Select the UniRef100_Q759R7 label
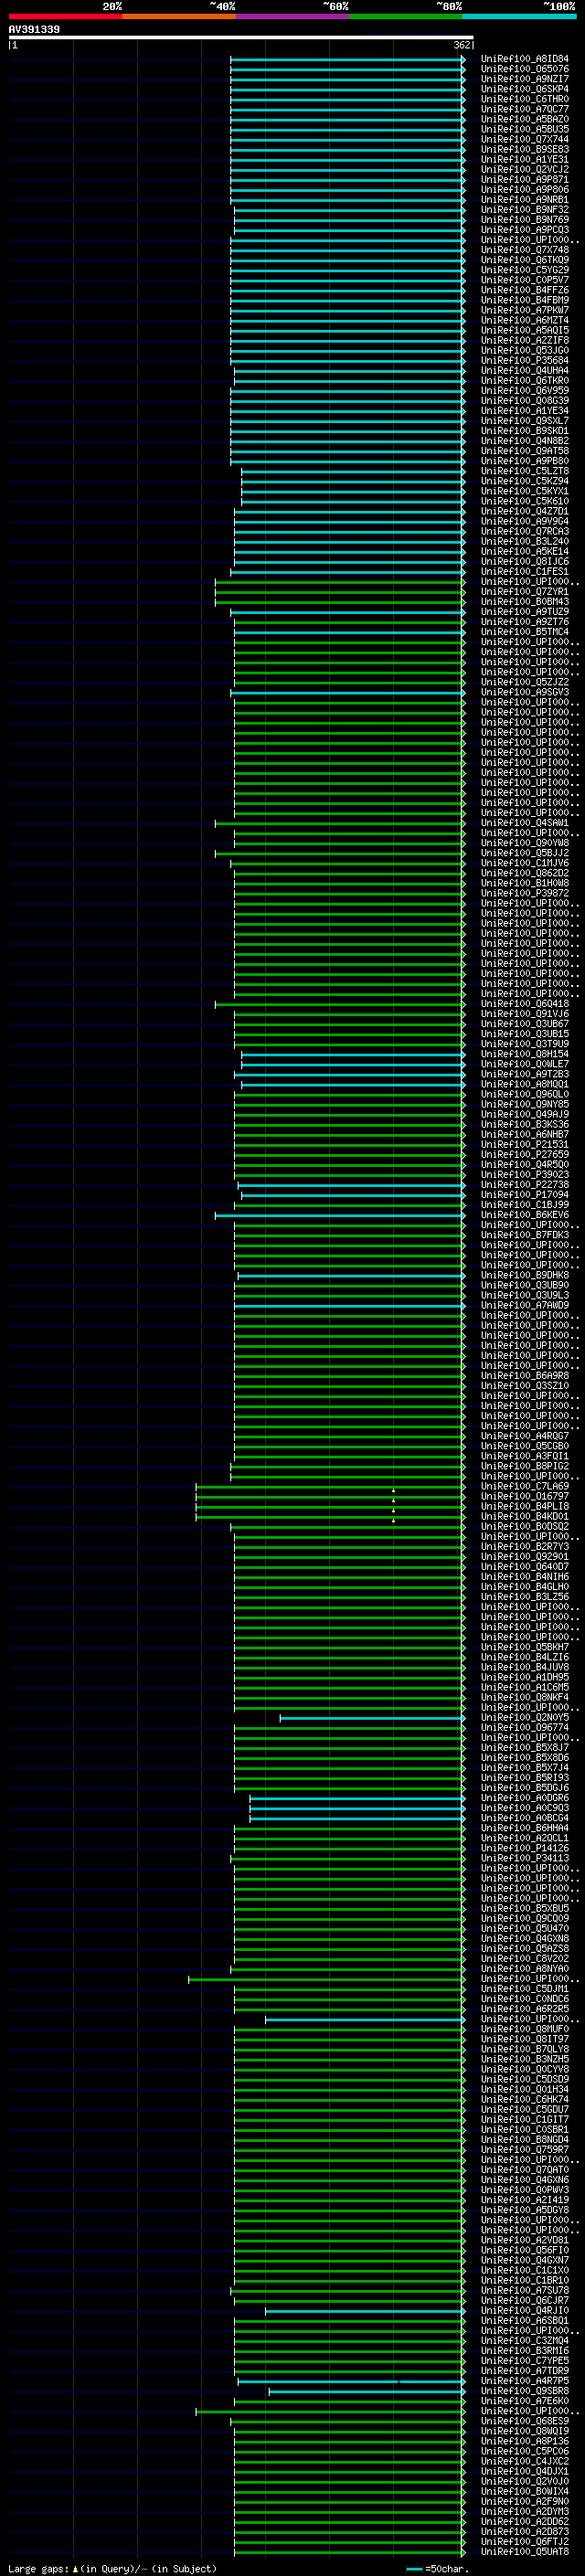Image resolution: width=585 pixels, height=2576 pixels. click(525, 2149)
